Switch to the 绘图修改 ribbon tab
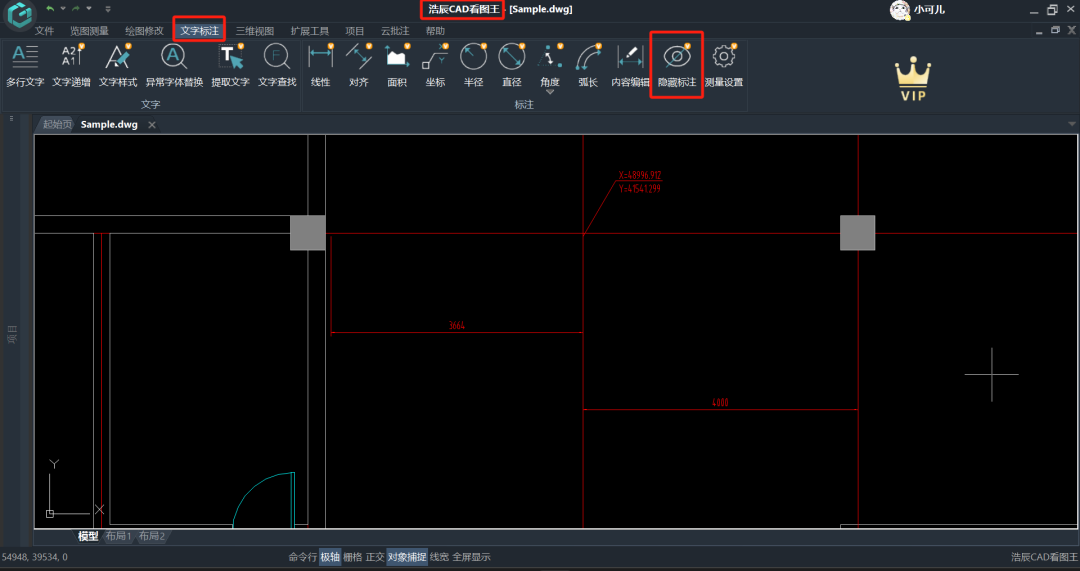Screen dimensions: 1080x571 pos(145,31)
